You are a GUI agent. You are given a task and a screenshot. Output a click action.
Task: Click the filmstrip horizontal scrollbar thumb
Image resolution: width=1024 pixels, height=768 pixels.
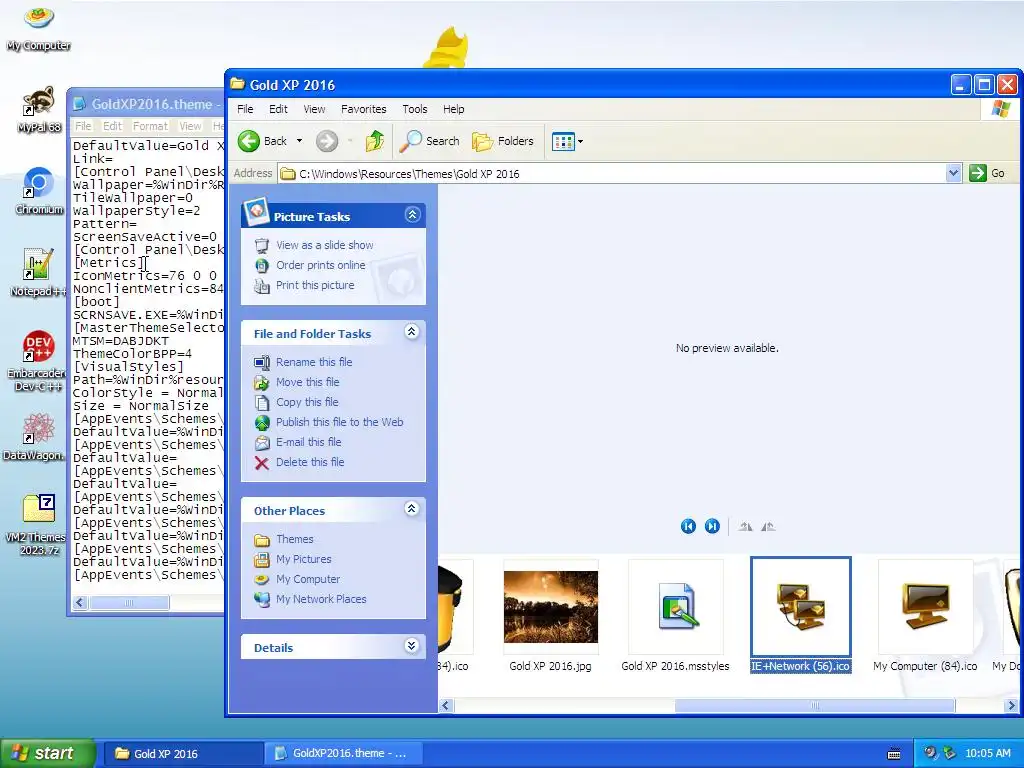814,705
